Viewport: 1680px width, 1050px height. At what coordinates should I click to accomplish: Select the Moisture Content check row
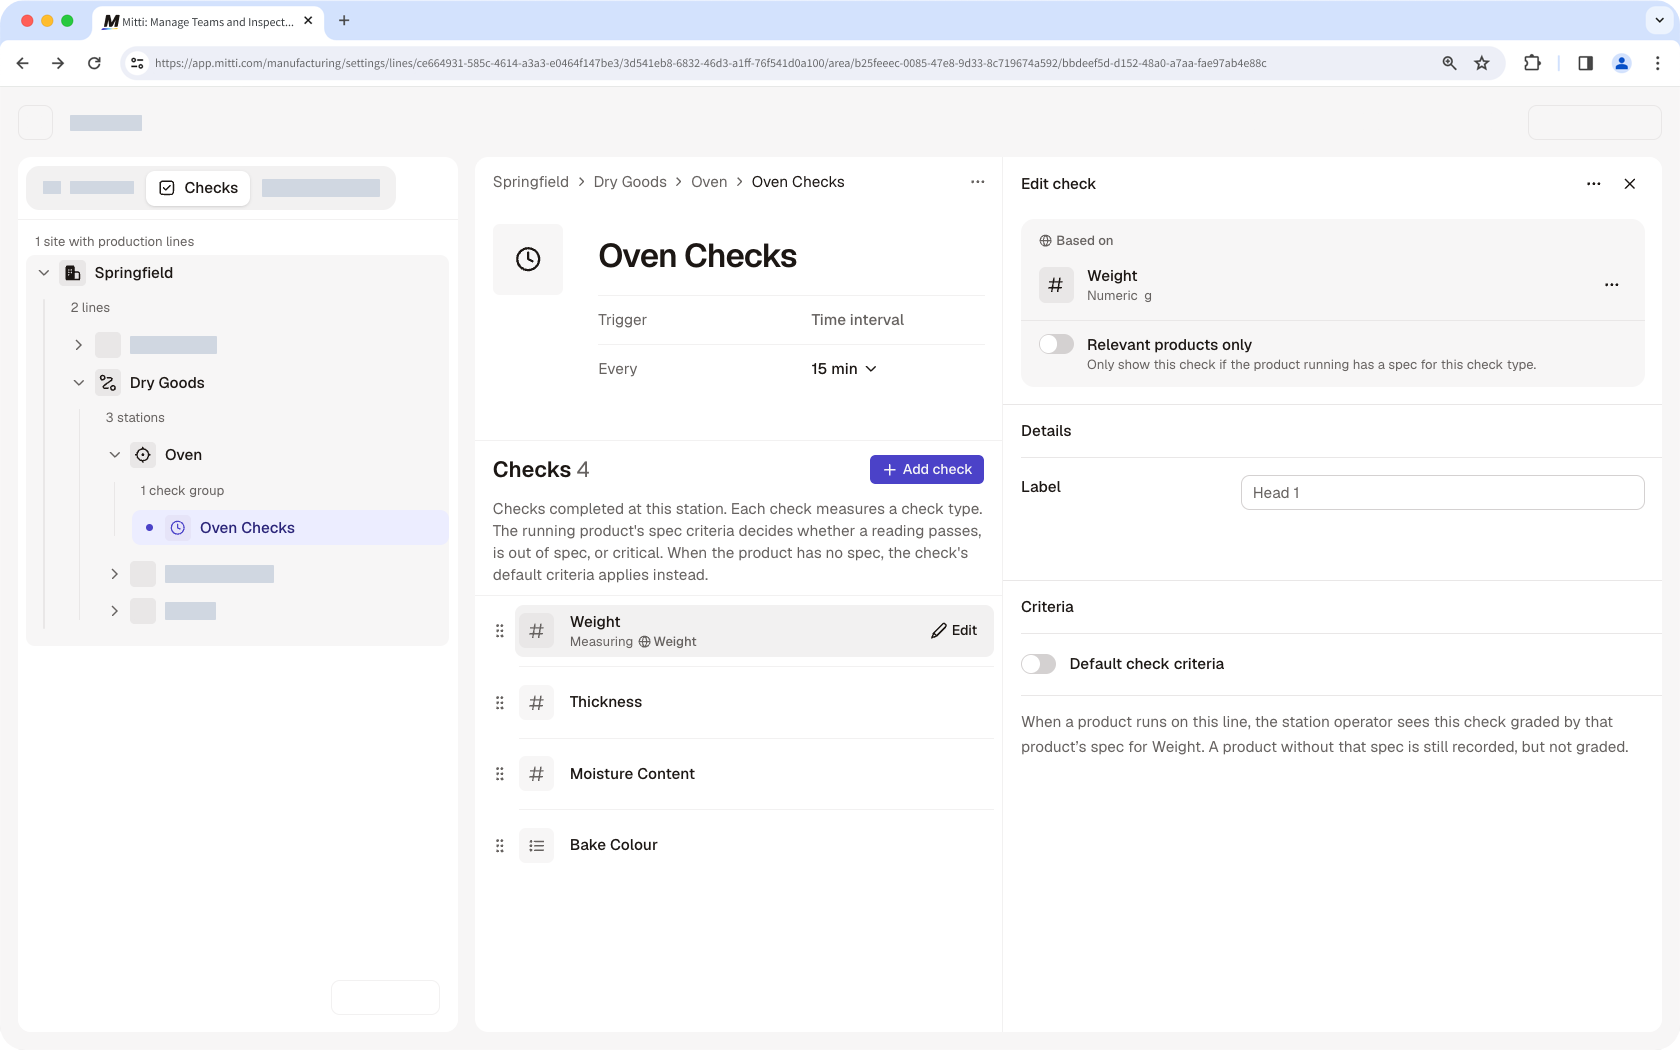[755, 774]
